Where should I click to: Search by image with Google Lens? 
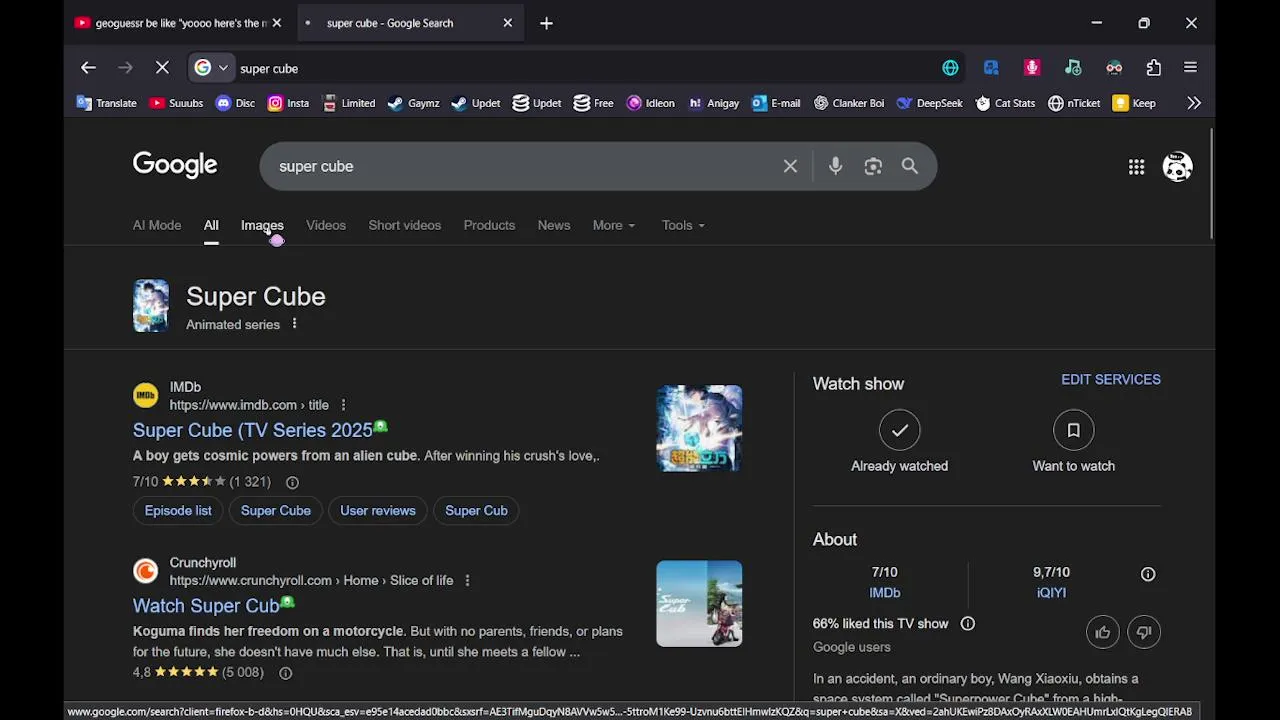(x=873, y=166)
